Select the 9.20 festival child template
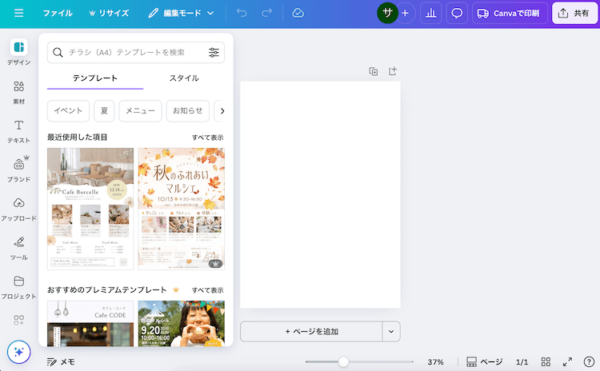600x371 pixels. click(181, 324)
